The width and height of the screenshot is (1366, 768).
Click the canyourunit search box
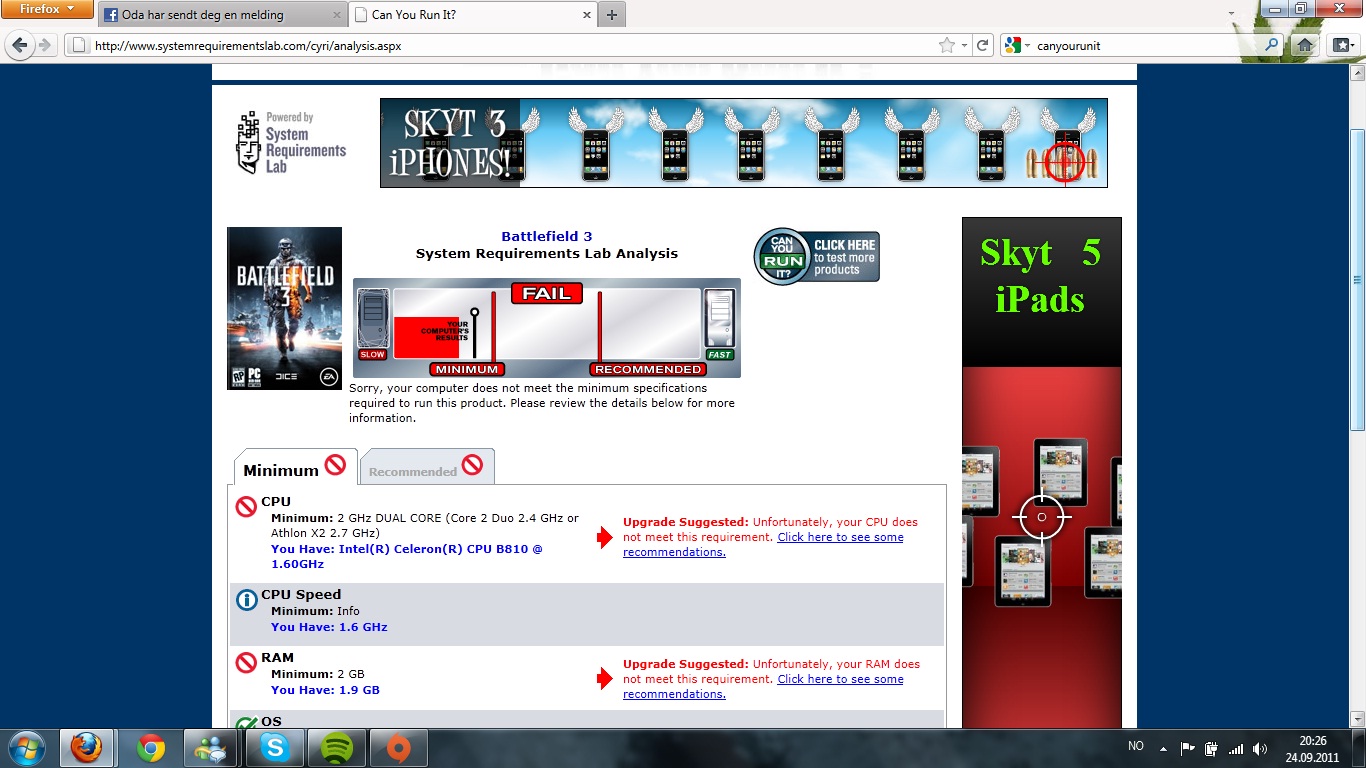coord(1146,45)
